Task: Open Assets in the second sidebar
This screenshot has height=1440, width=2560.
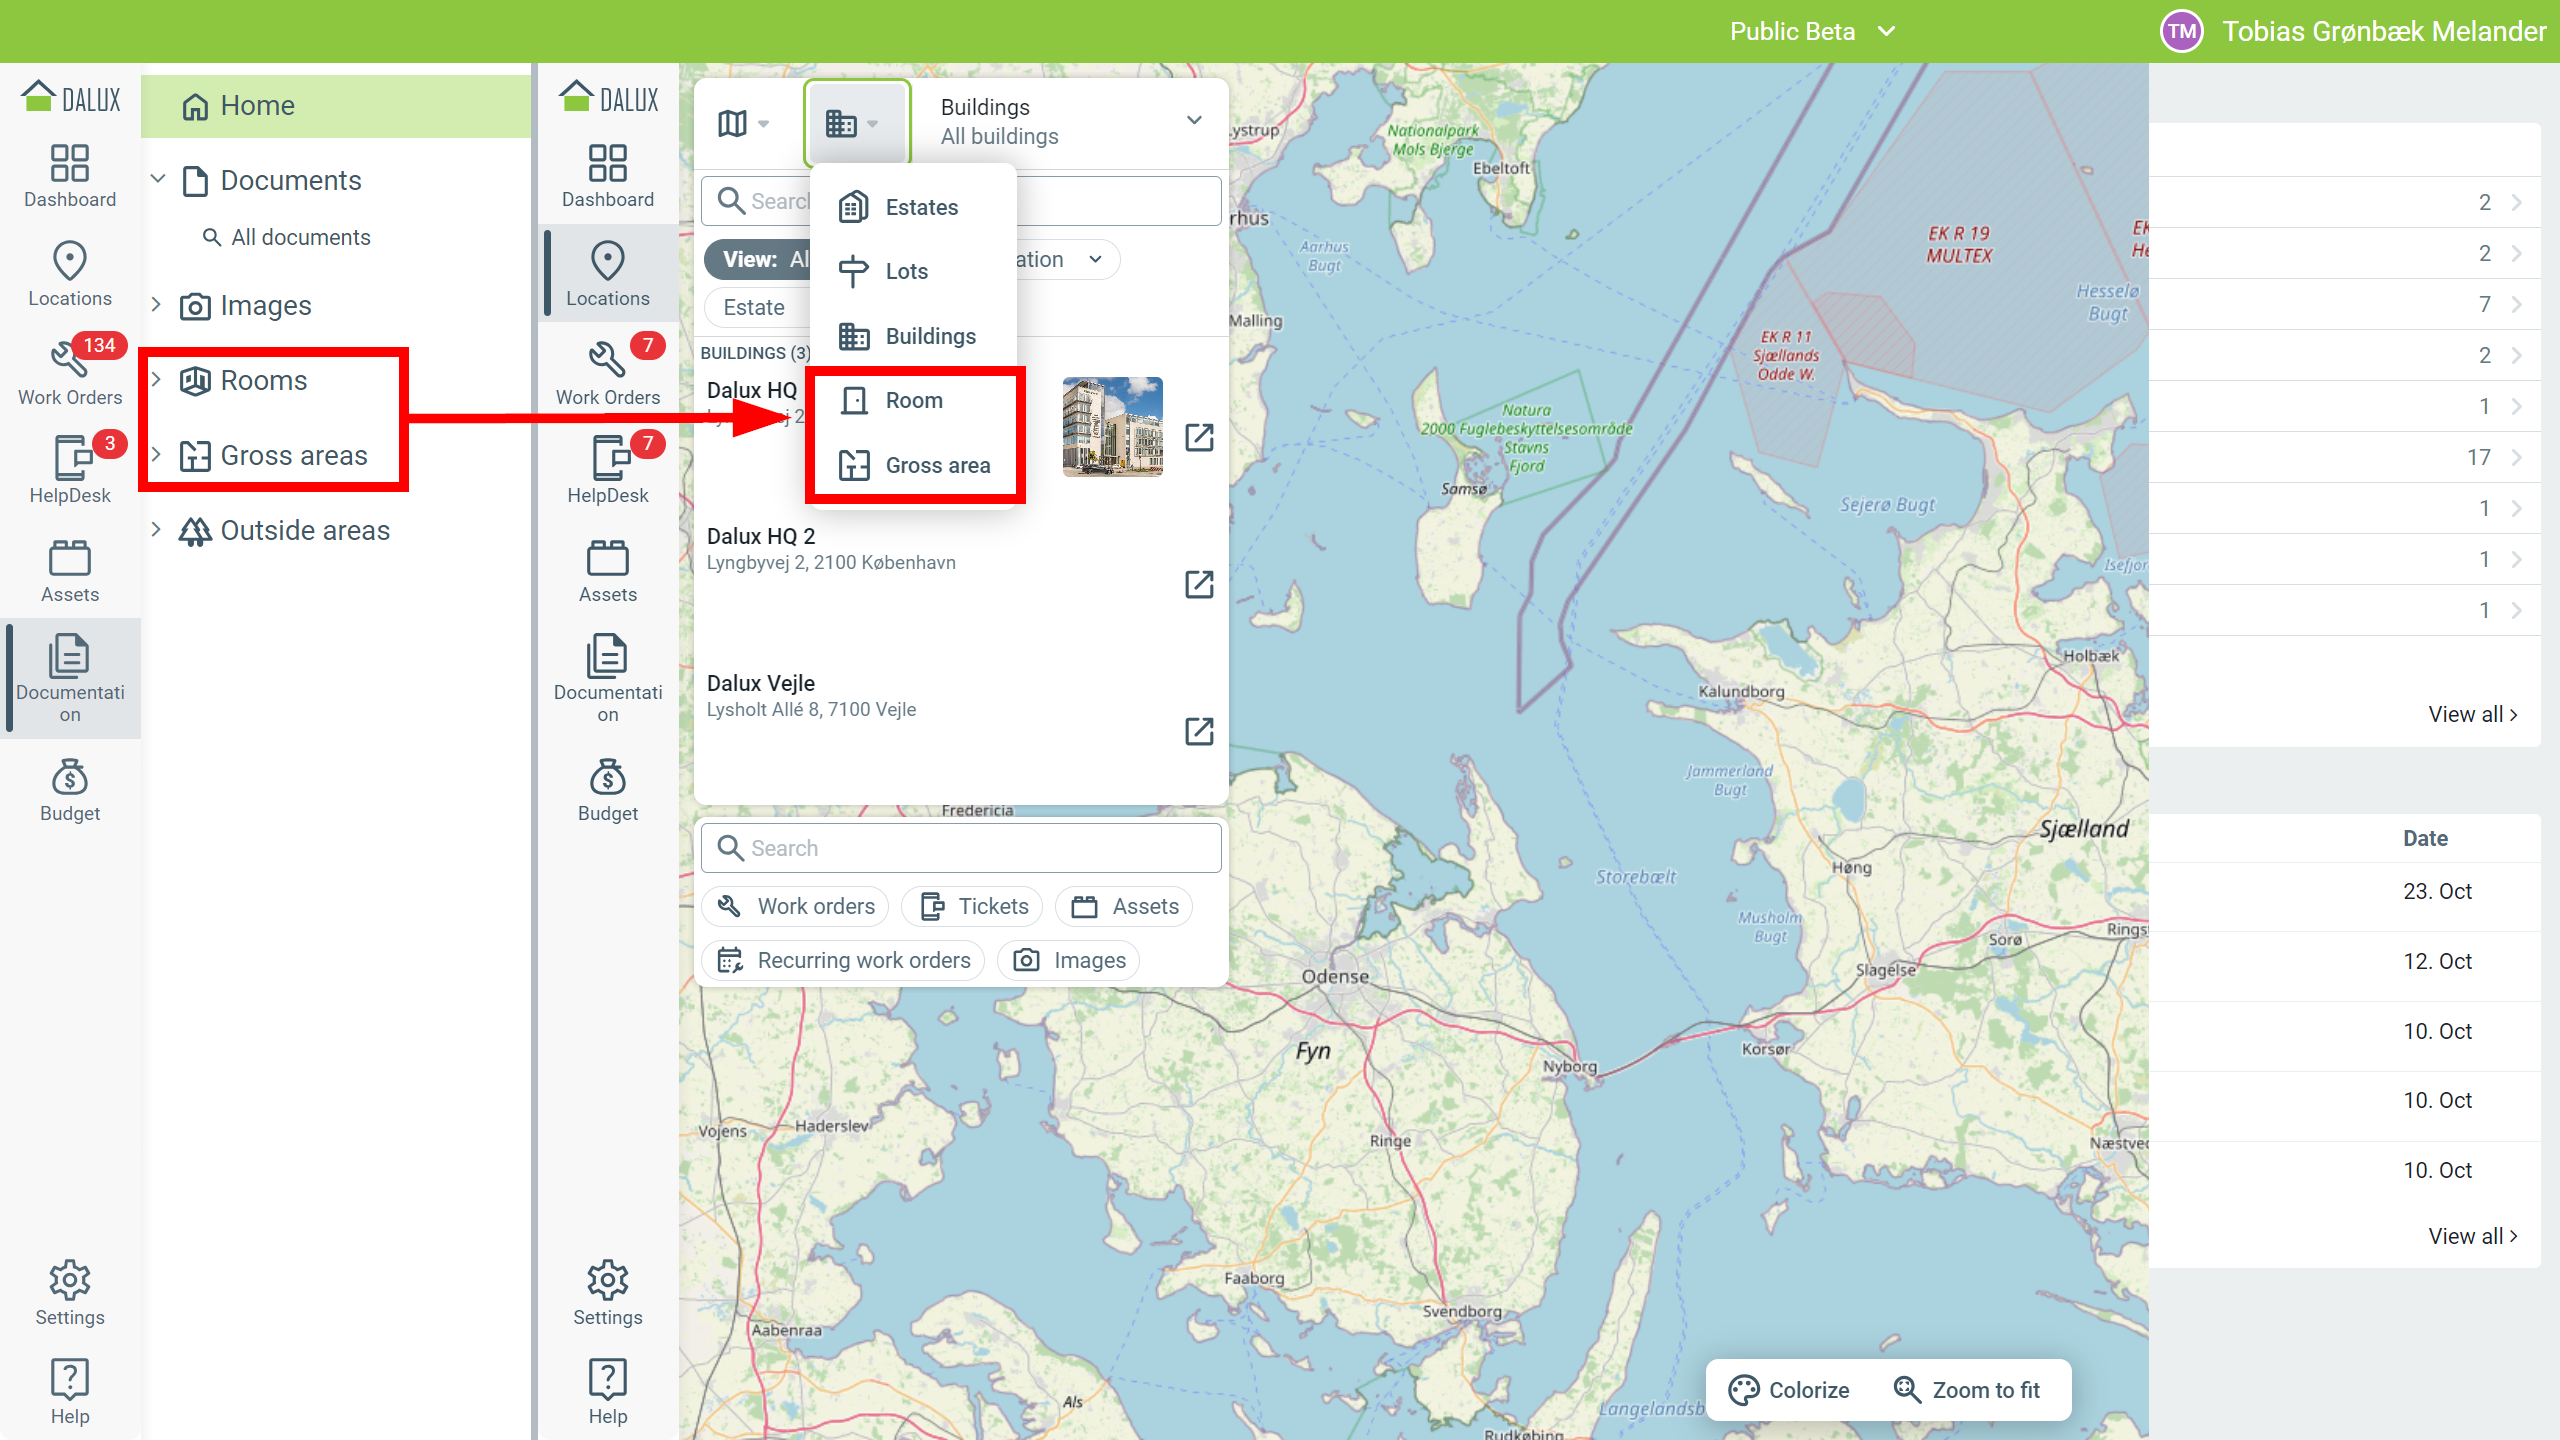Action: pyautogui.click(x=608, y=571)
